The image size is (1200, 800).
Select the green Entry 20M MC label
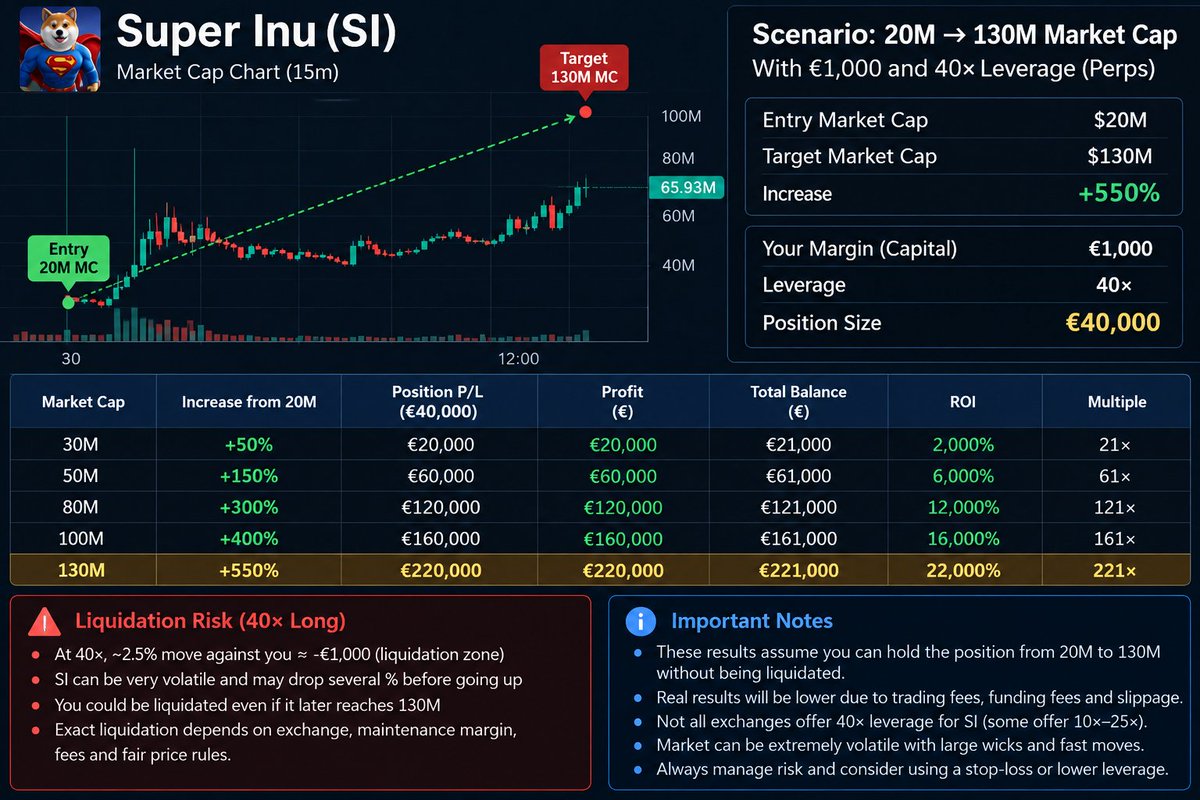(x=68, y=259)
